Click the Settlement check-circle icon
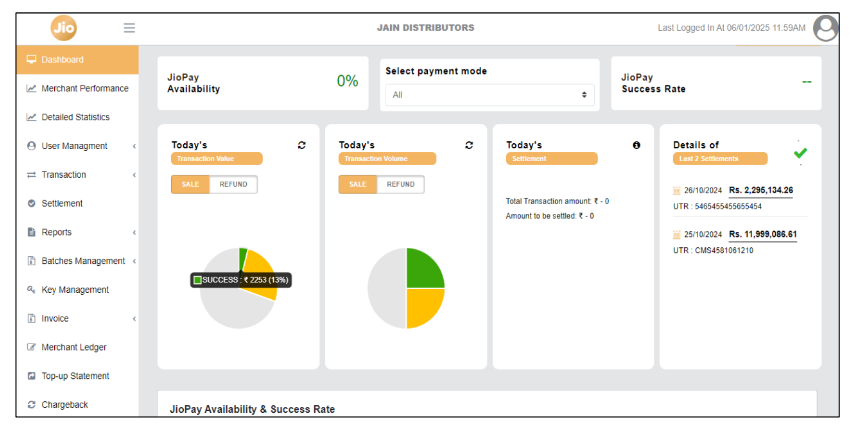The height and width of the screenshot is (429, 856). [31, 203]
